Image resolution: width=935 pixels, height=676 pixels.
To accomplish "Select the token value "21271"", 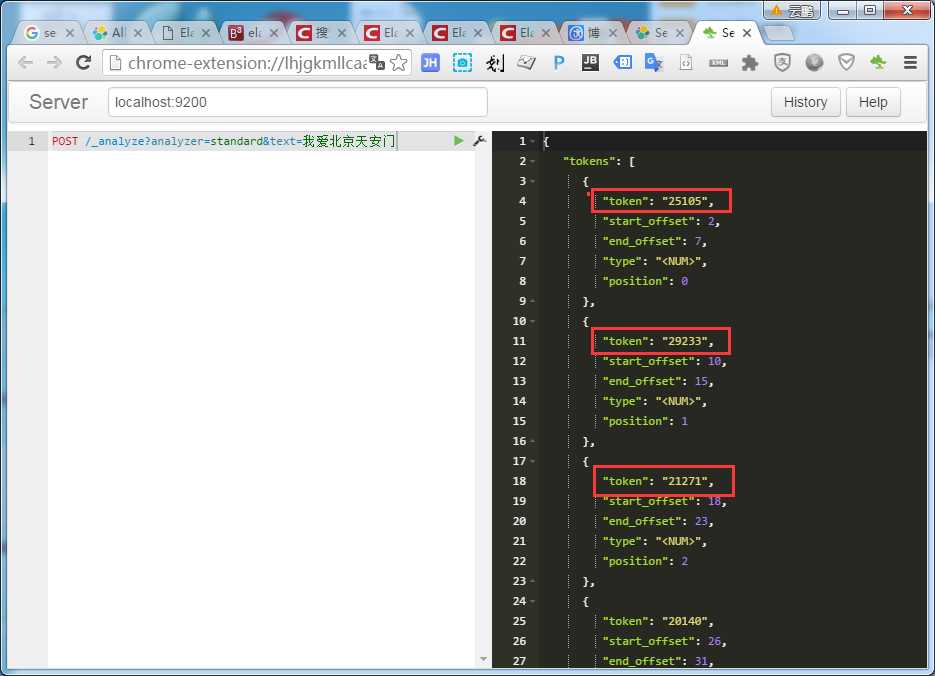I will [x=685, y=481].
